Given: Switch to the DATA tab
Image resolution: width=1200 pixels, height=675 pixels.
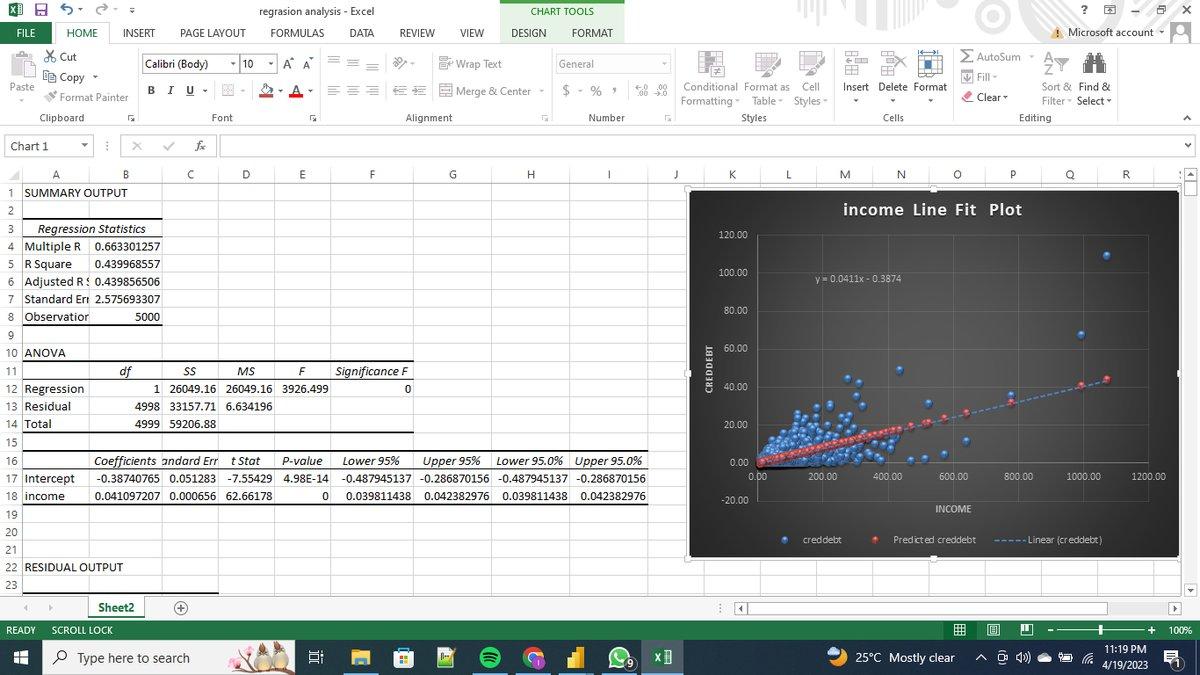Looking at the screenshot, I should (x=361, y=33).
